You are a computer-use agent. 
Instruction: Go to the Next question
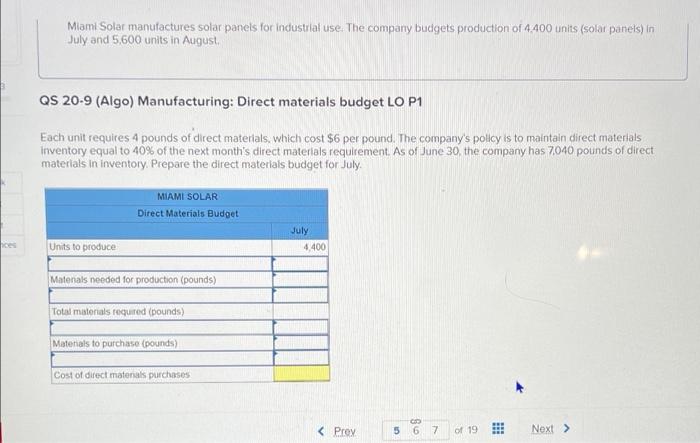[x=542, y=429]
